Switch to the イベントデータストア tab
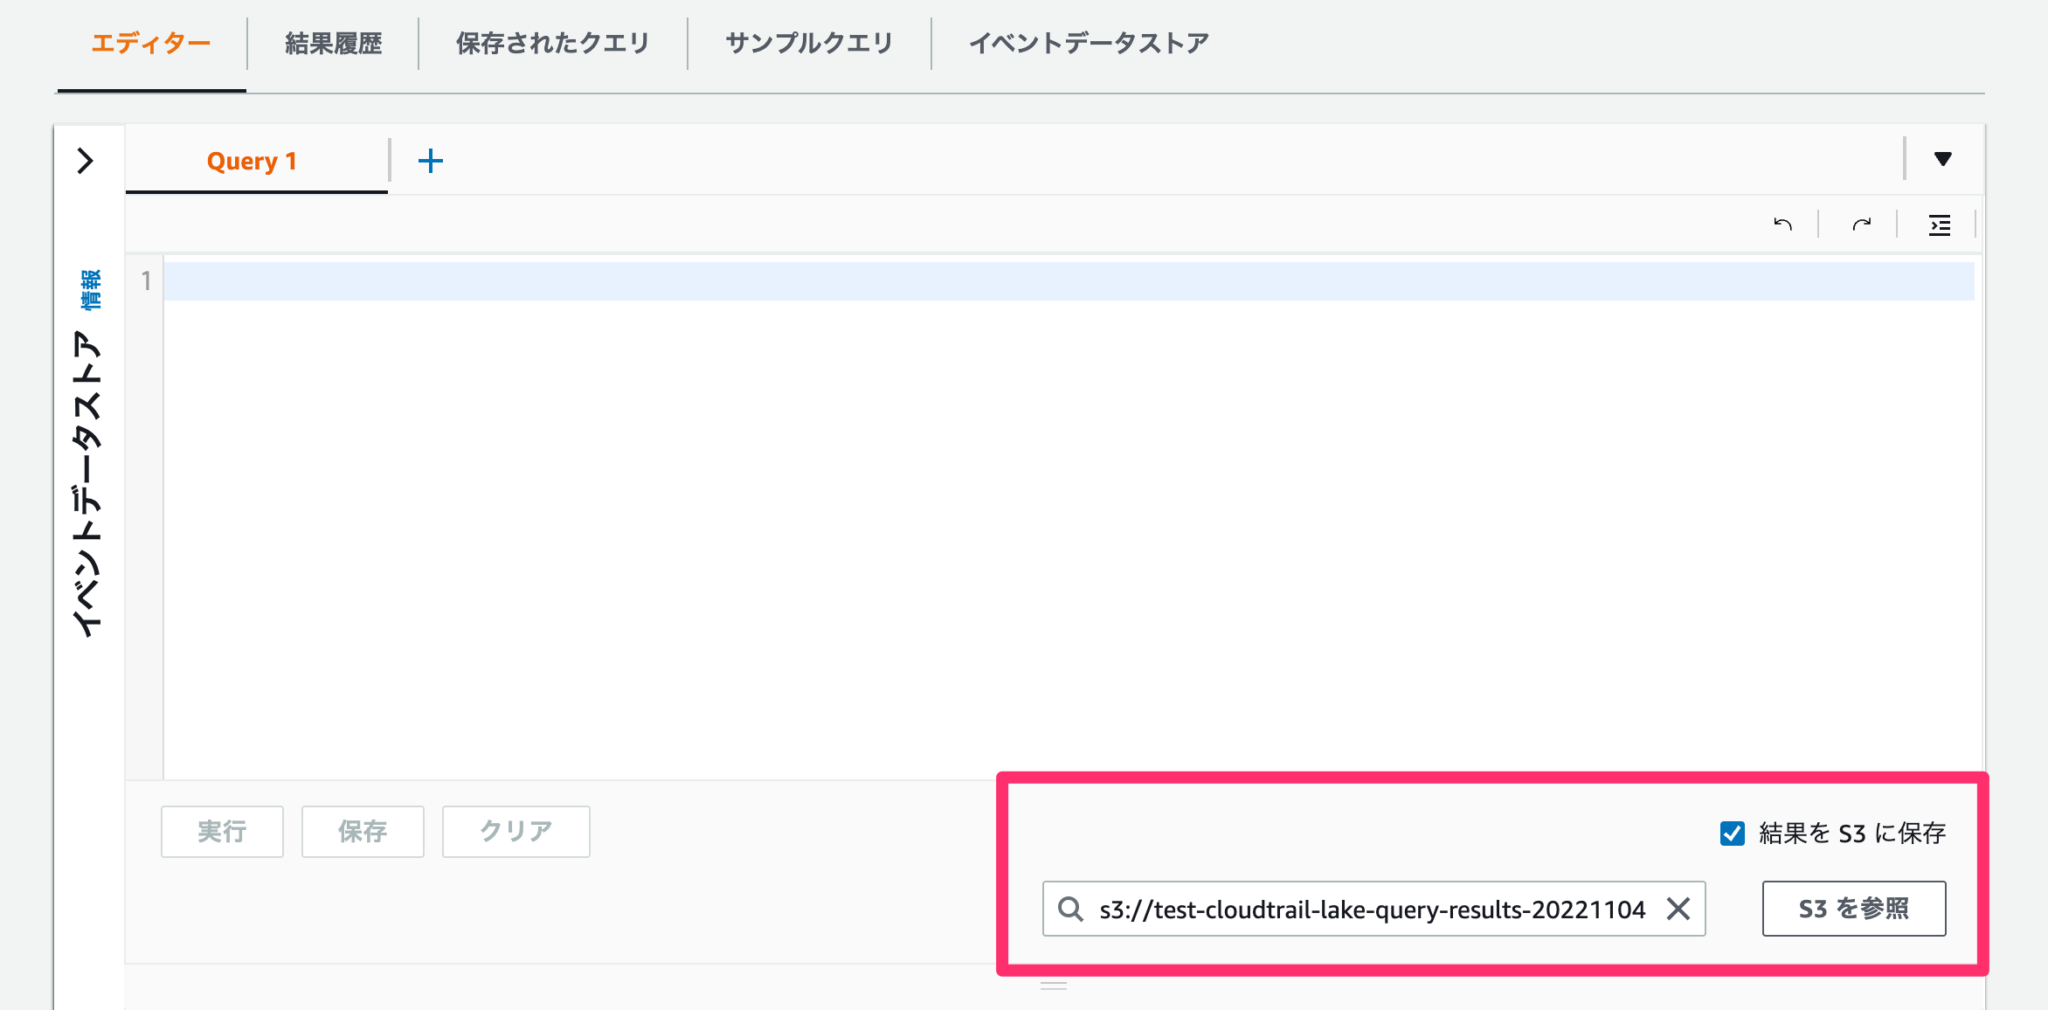This screenshot has height=1010, width=2048. click(x=1089, y=42)
